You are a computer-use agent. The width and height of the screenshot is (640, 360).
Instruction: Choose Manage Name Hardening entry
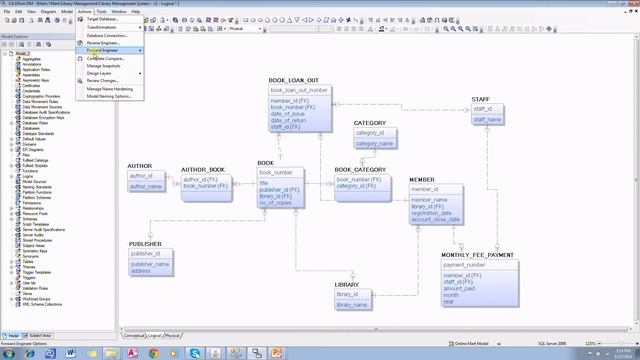(110, 89)
